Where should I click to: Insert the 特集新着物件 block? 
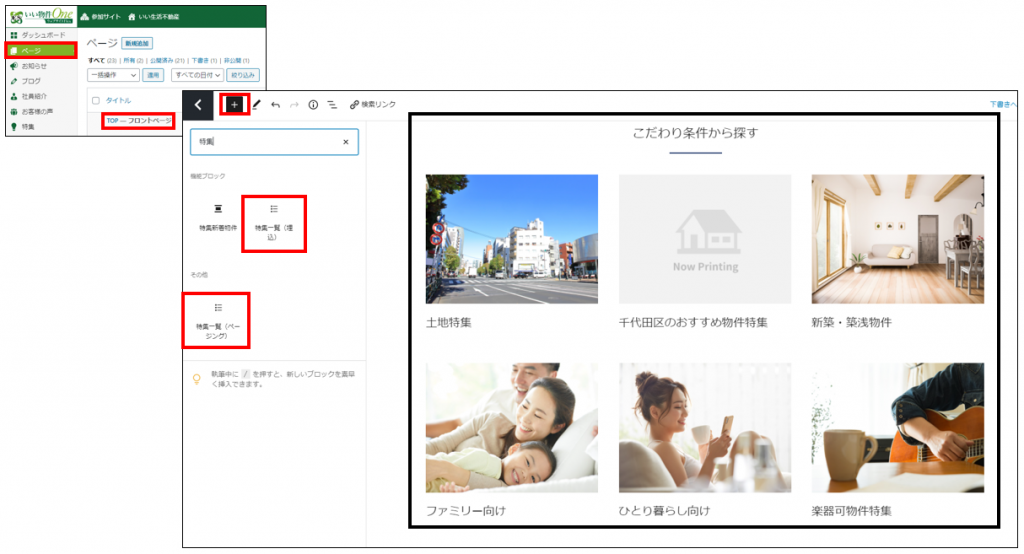[x=218, y=217]
